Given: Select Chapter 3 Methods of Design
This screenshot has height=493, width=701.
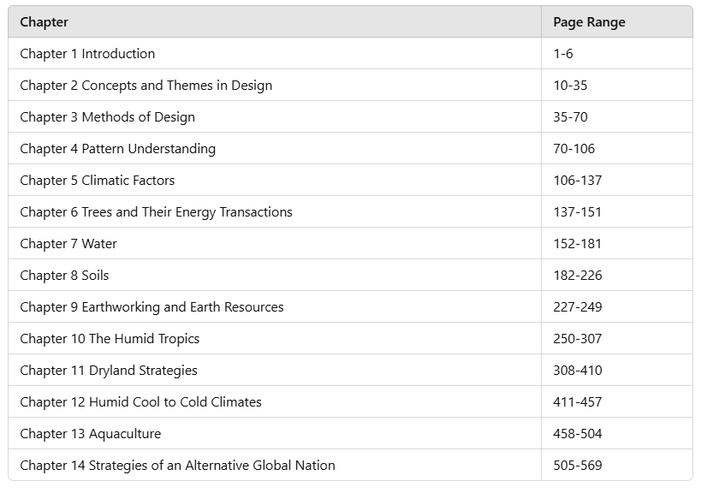Looking at the screenshot, I should 108,117.
